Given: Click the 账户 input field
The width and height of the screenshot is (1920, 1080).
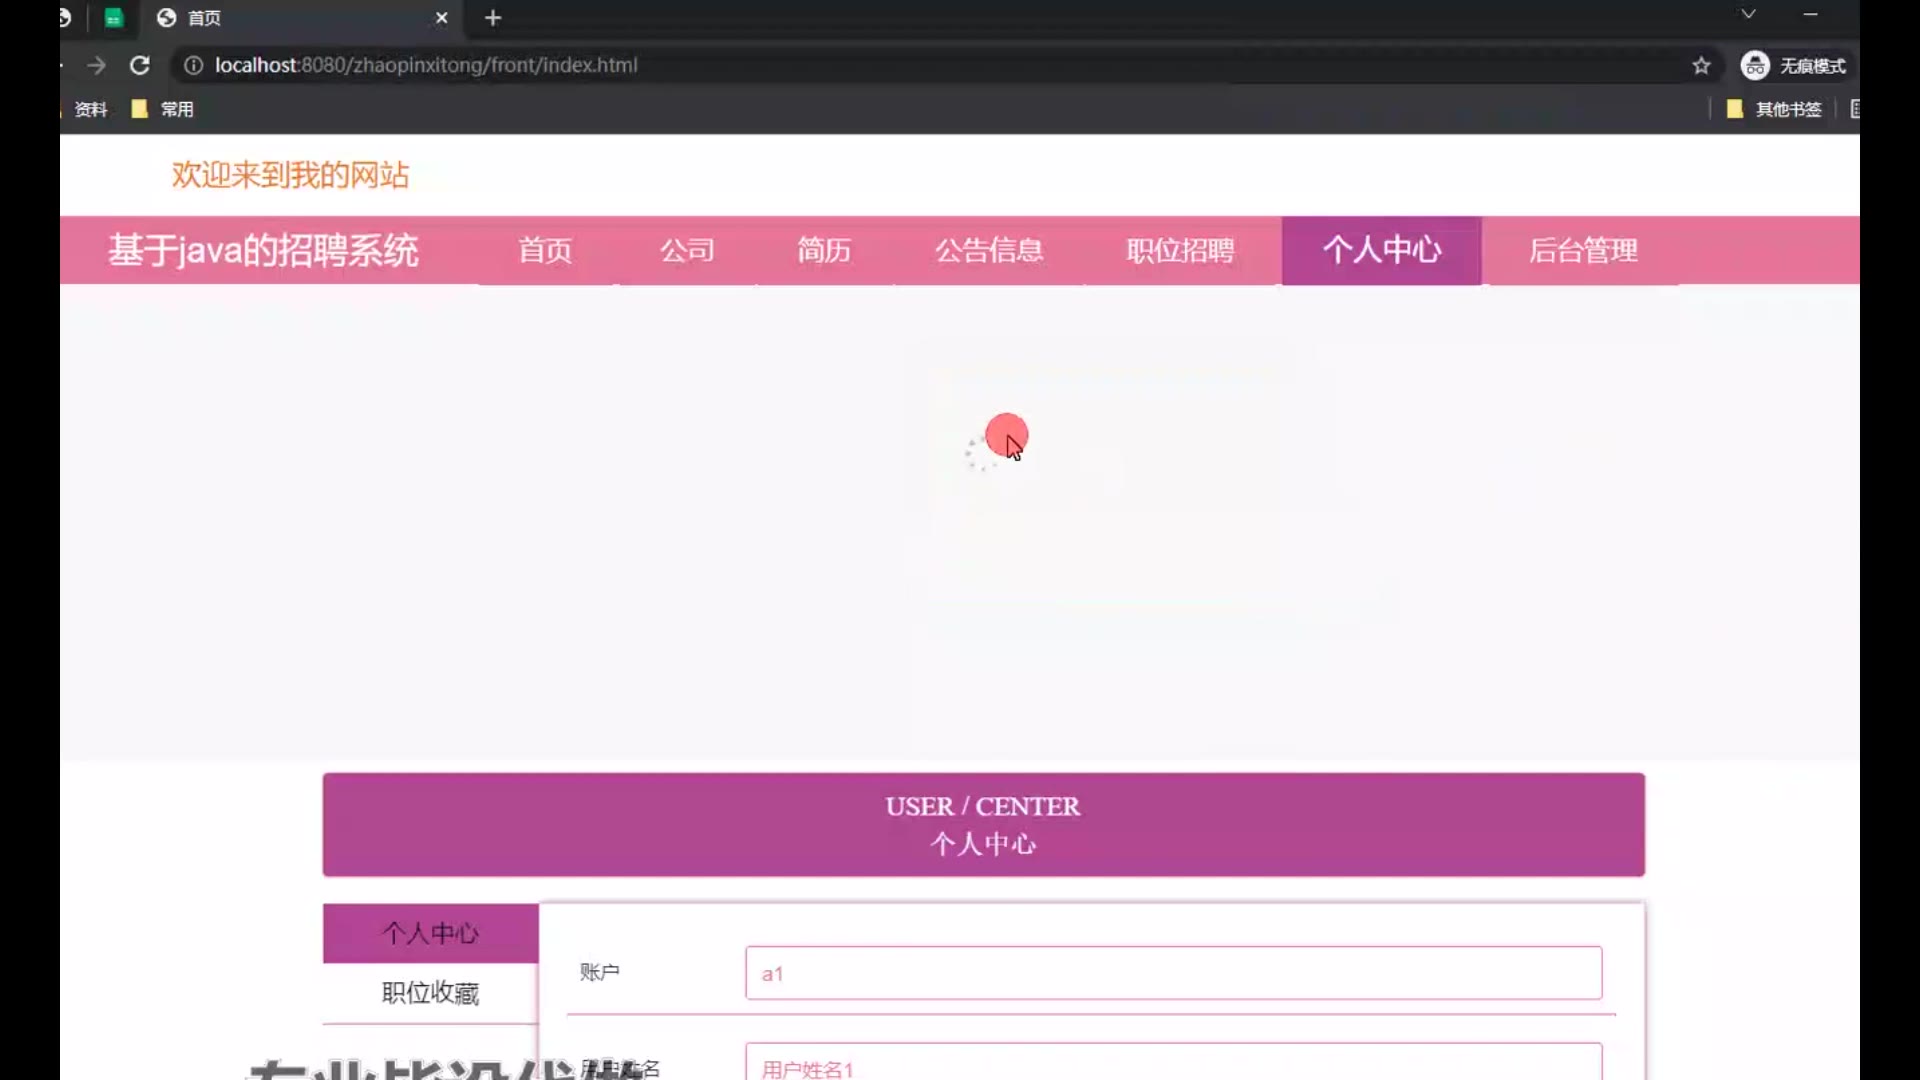Looking at the screenshot, I should [1173, 973].
